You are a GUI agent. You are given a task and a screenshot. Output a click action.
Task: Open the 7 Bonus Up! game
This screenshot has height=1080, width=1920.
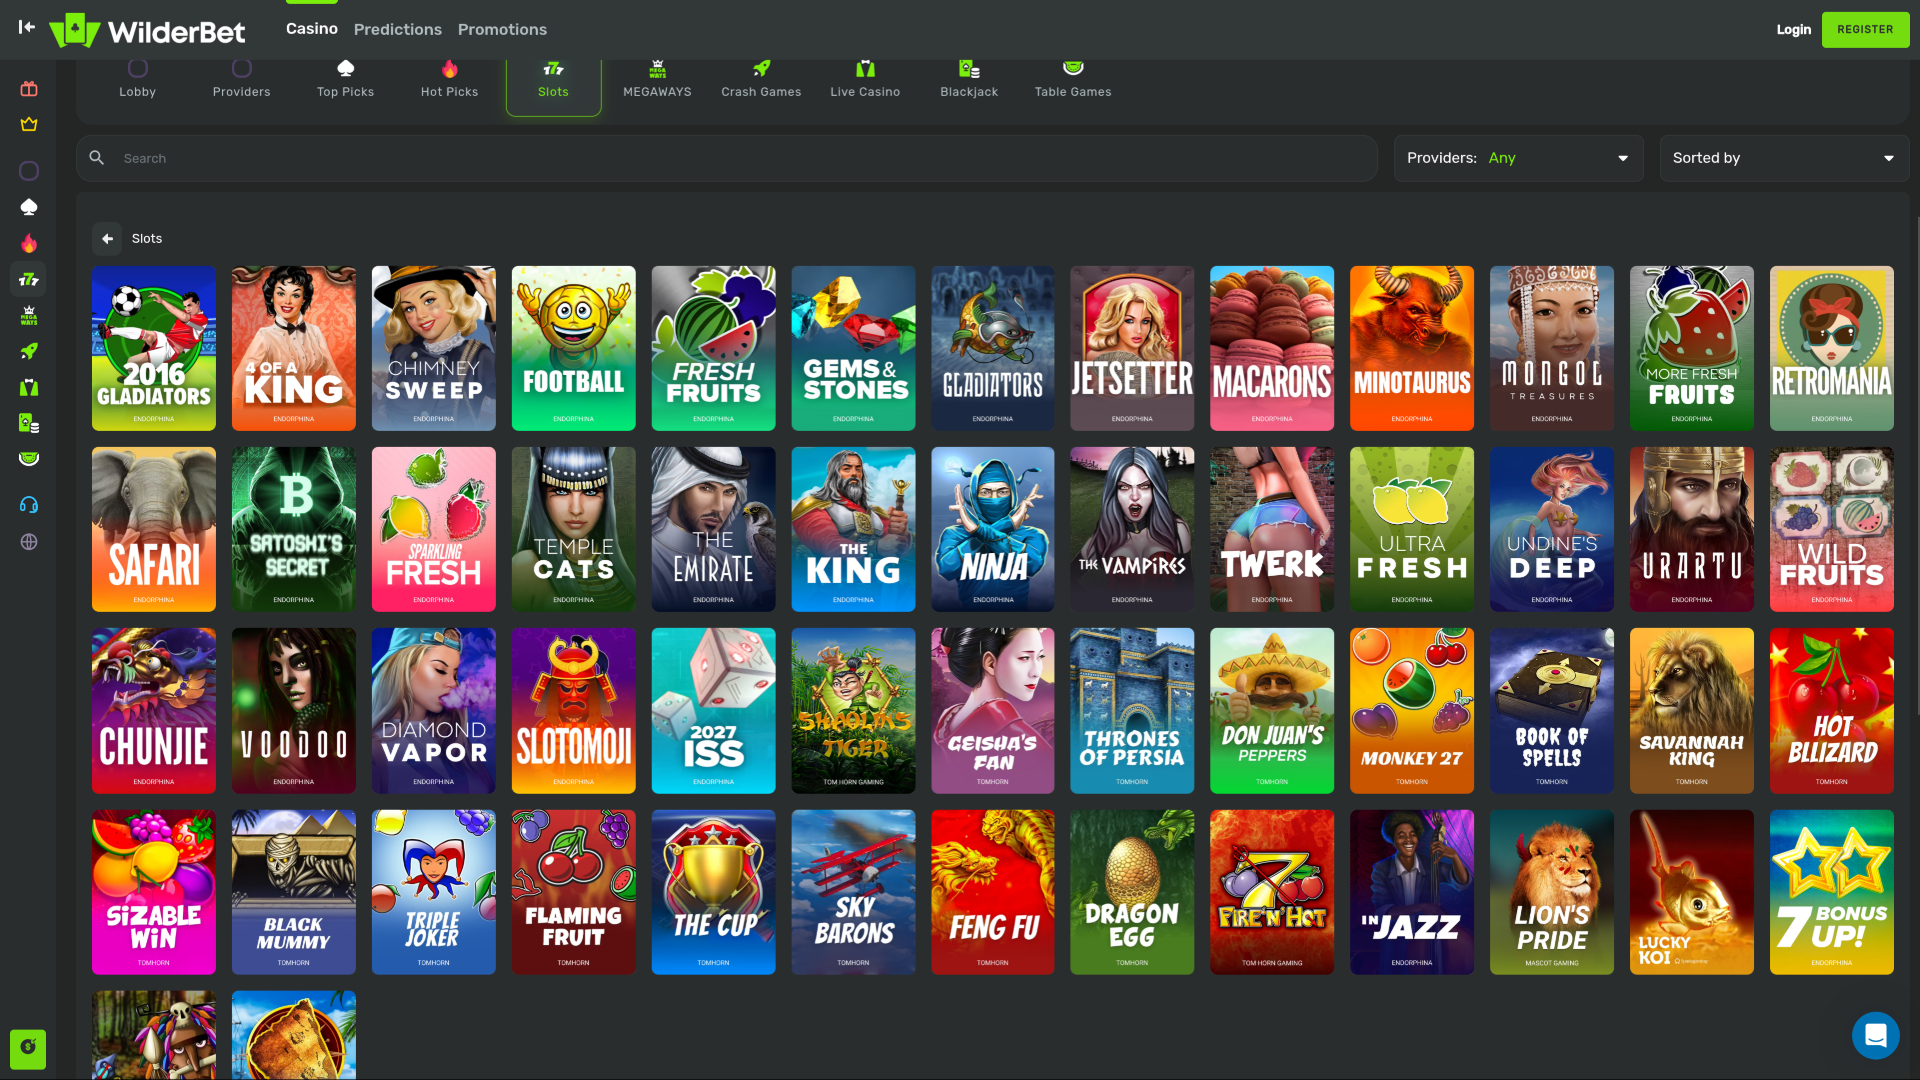click(x=1831, y=892)
